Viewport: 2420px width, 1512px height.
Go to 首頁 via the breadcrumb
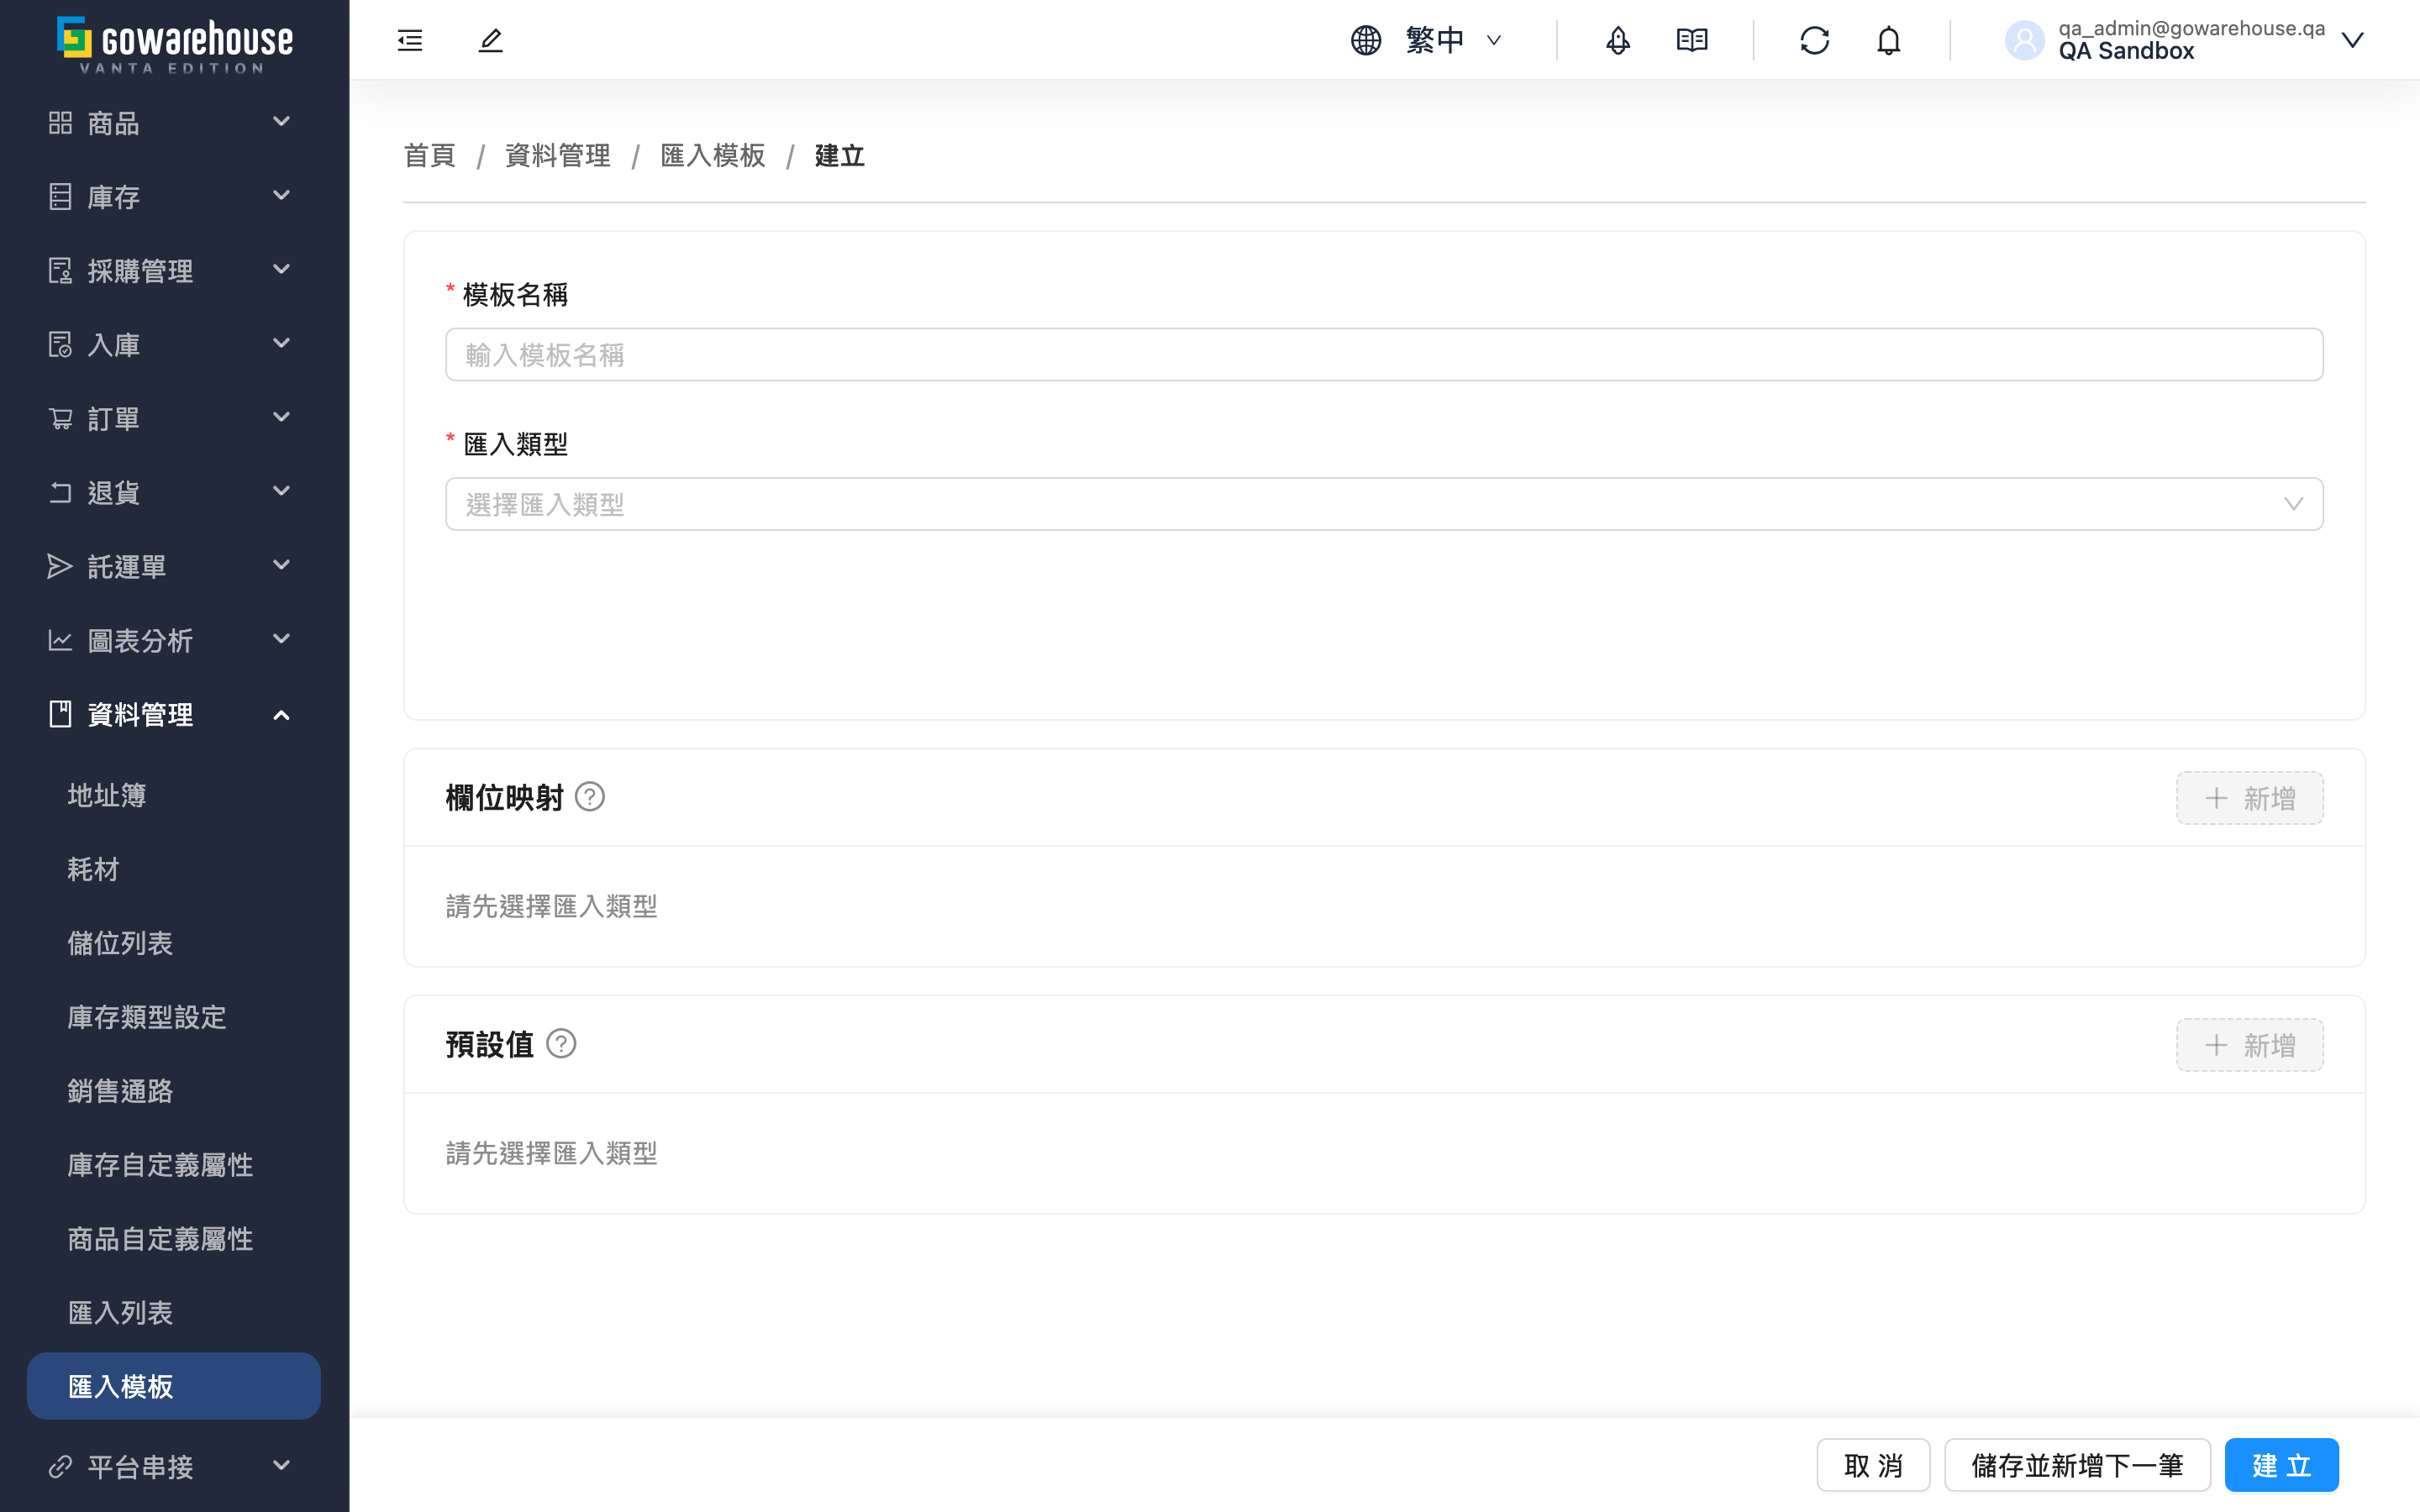coord(430,156)
